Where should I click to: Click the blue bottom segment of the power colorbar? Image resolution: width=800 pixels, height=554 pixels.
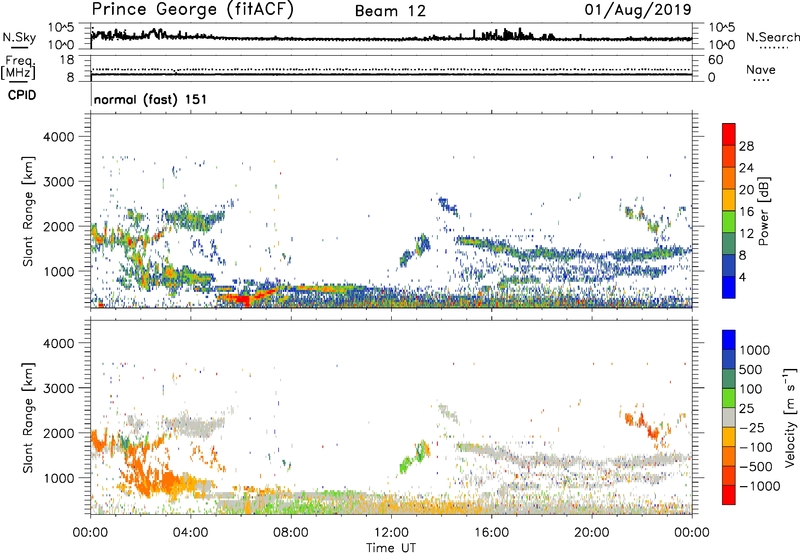pyautogui.click(x=729, y=287)
